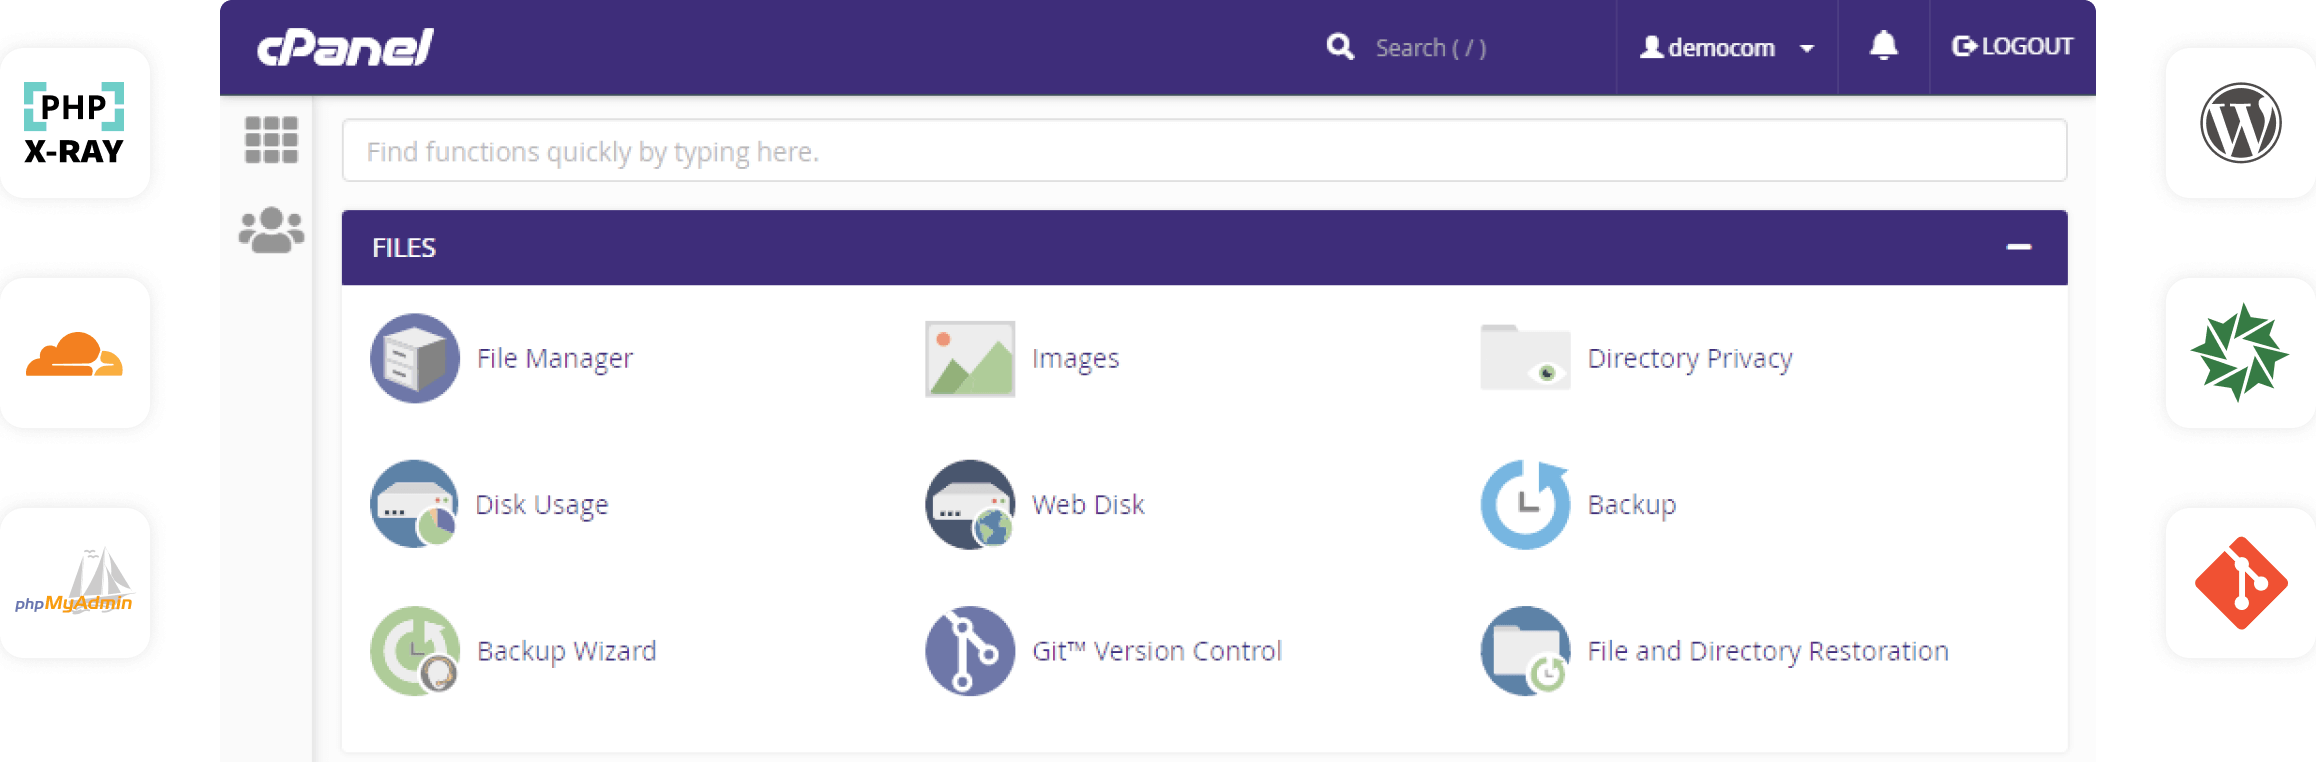Open the democom user dropdown
This screenshot has width=2316, height=762.
coord(1727,47)
